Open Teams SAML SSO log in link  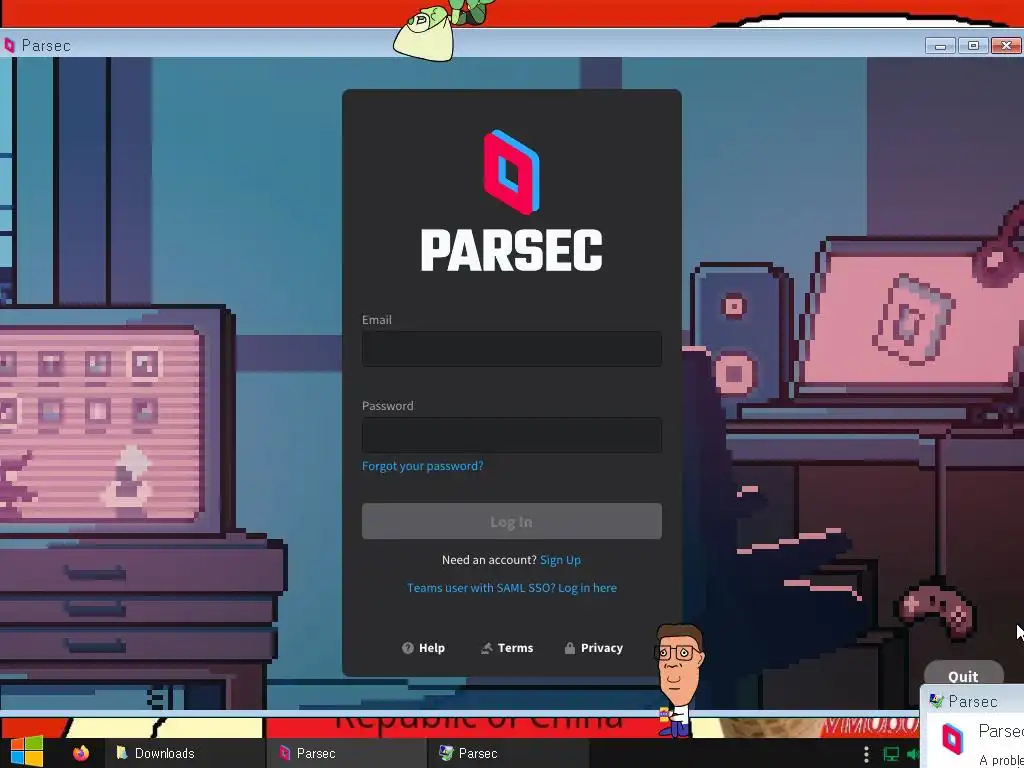pyautogui.click(x=511, y=588)
